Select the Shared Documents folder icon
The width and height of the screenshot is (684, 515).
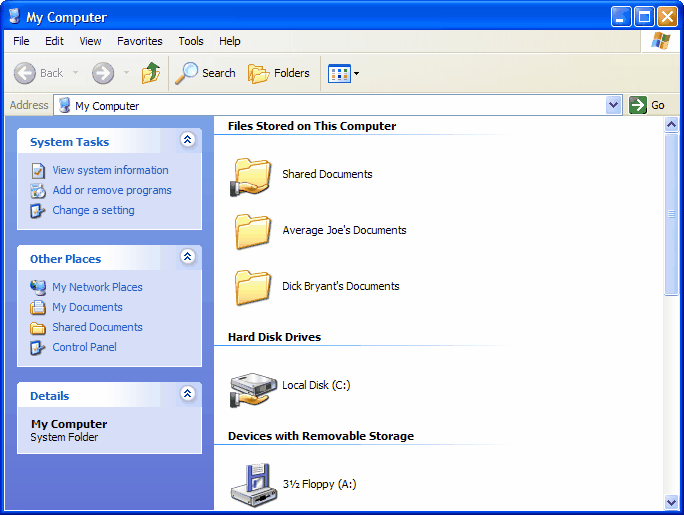pyautogui.click(x=251, y=177)
